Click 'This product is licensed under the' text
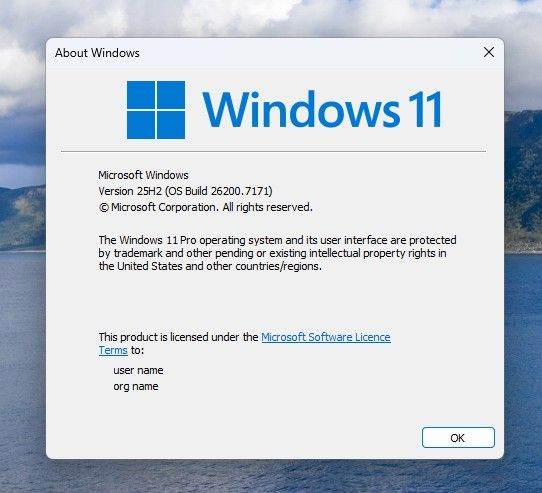Image resolution: width=542 pixels, height=493 pixels. [178, 337]
